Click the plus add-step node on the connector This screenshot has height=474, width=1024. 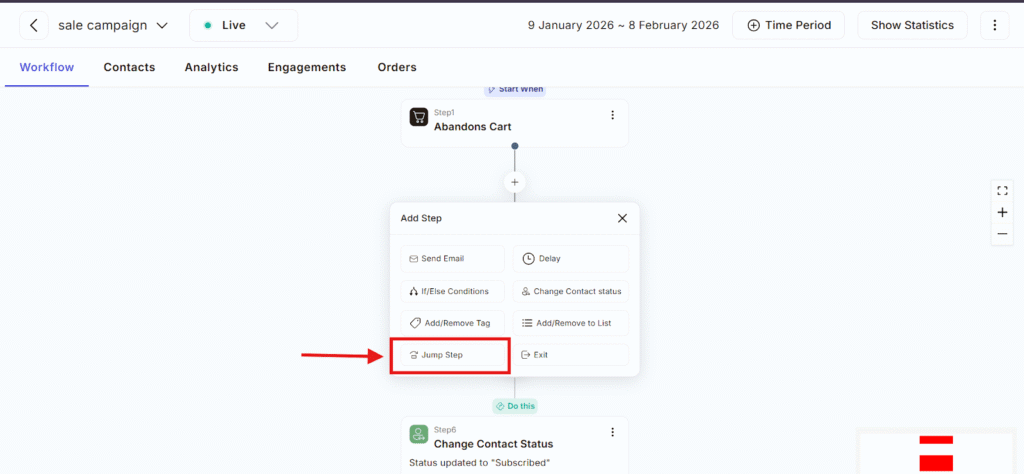515,182
